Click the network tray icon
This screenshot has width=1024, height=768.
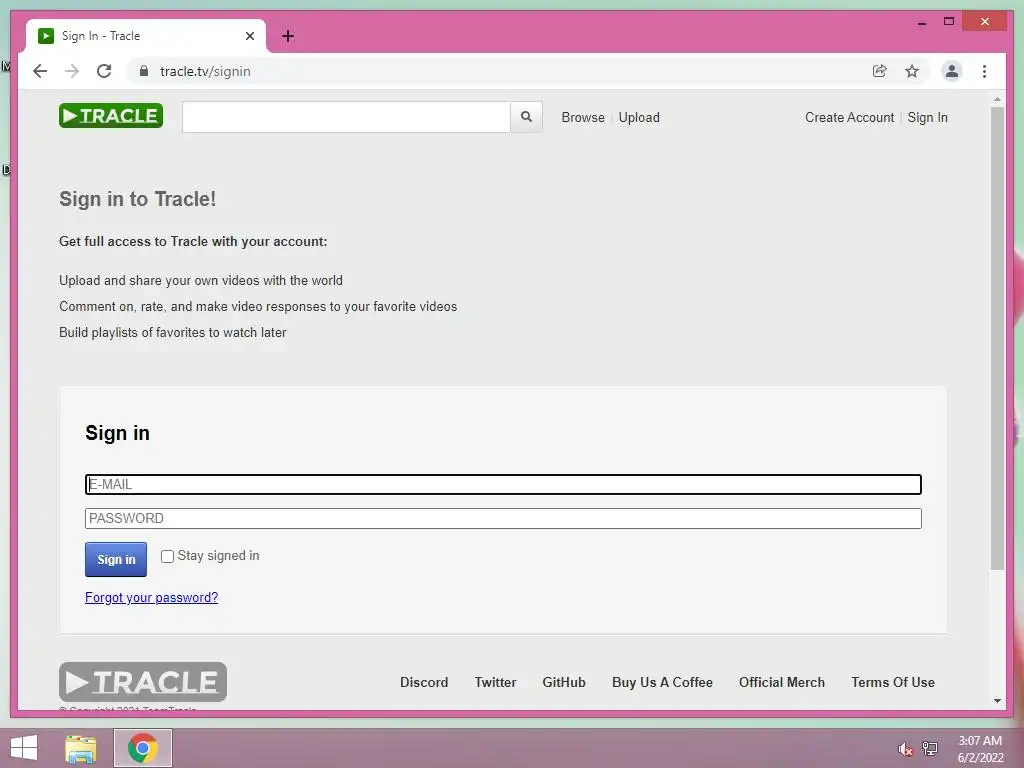tap(930, 748)
